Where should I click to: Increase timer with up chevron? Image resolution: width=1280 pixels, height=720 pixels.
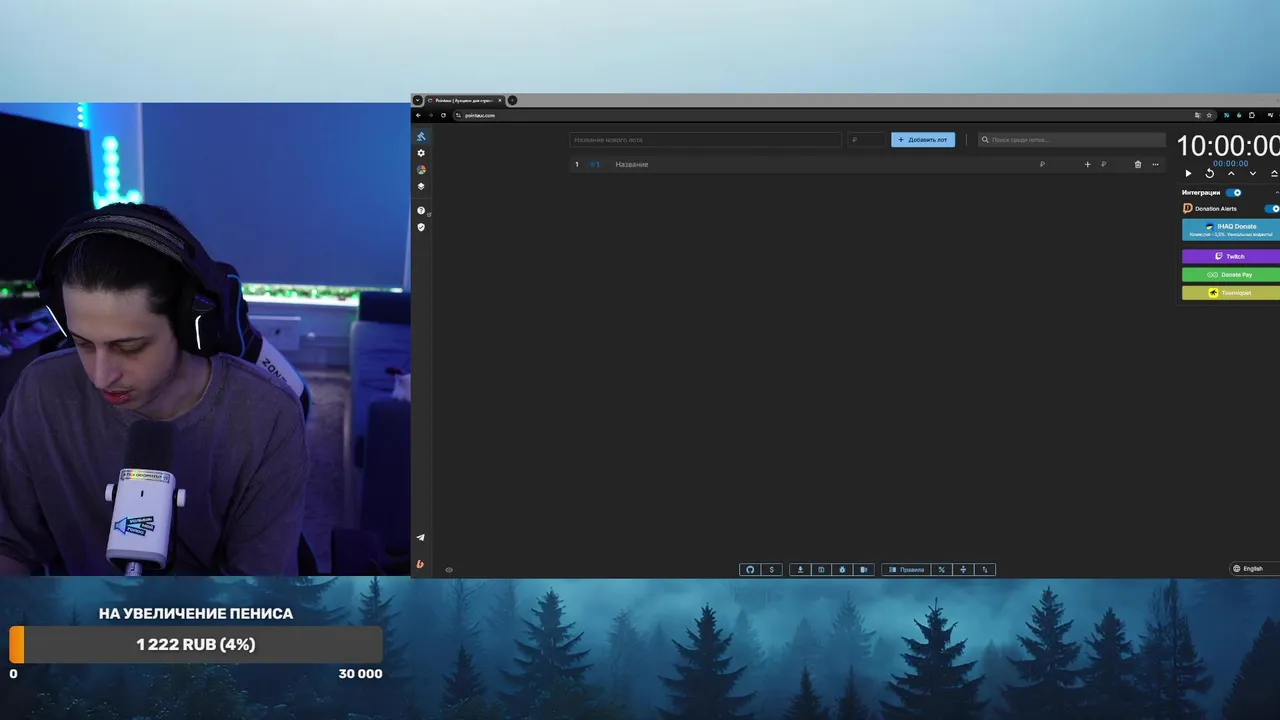pyautogui.click(x=1231, y=174)
